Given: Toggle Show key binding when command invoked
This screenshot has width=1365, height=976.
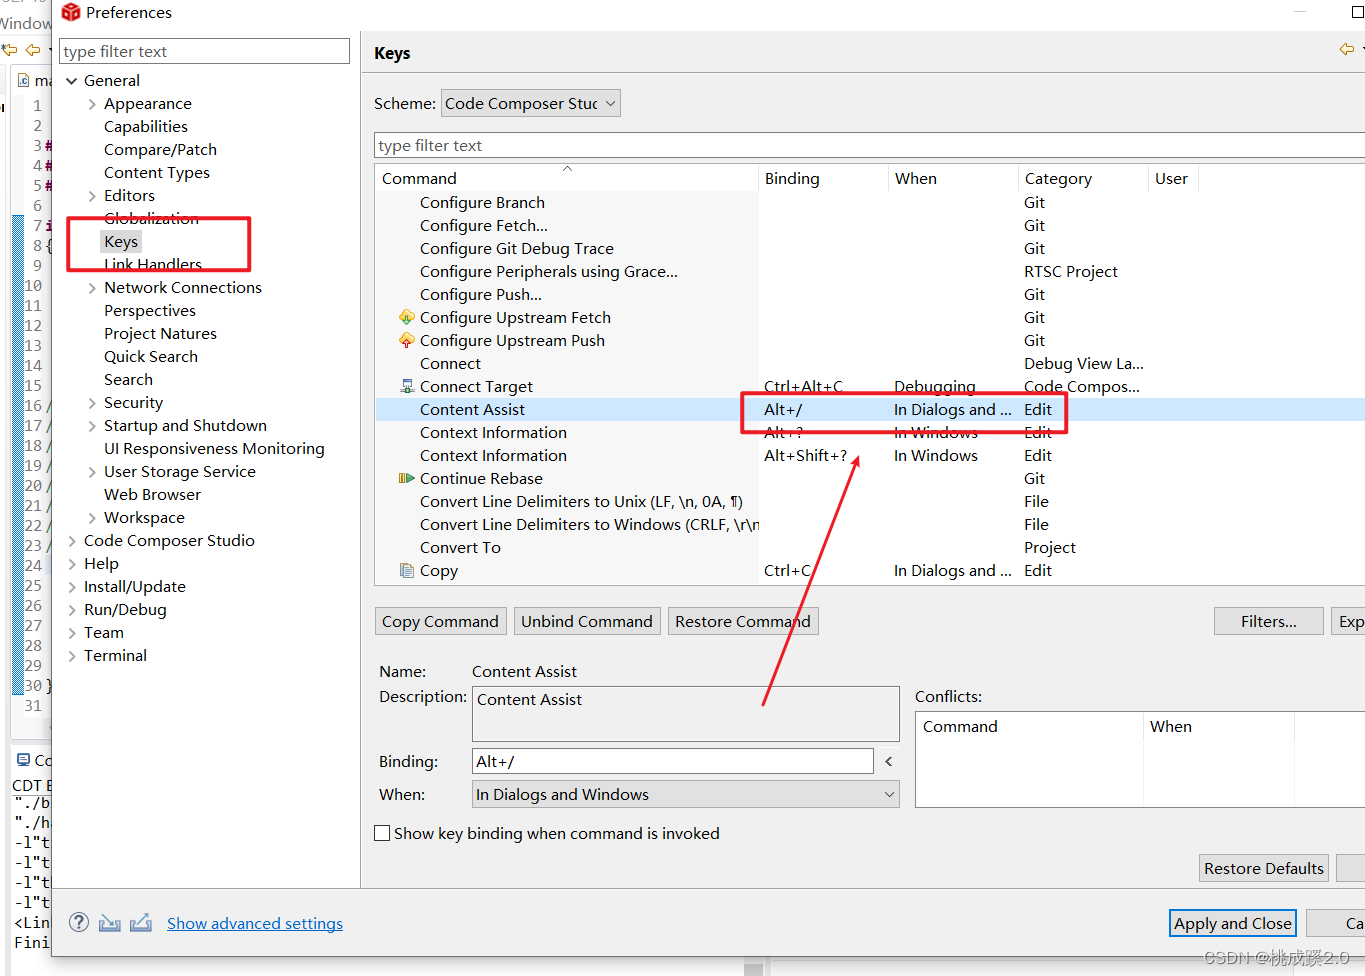Looking at the screenshot, I should pyautogui.click(x=382, y=833).
